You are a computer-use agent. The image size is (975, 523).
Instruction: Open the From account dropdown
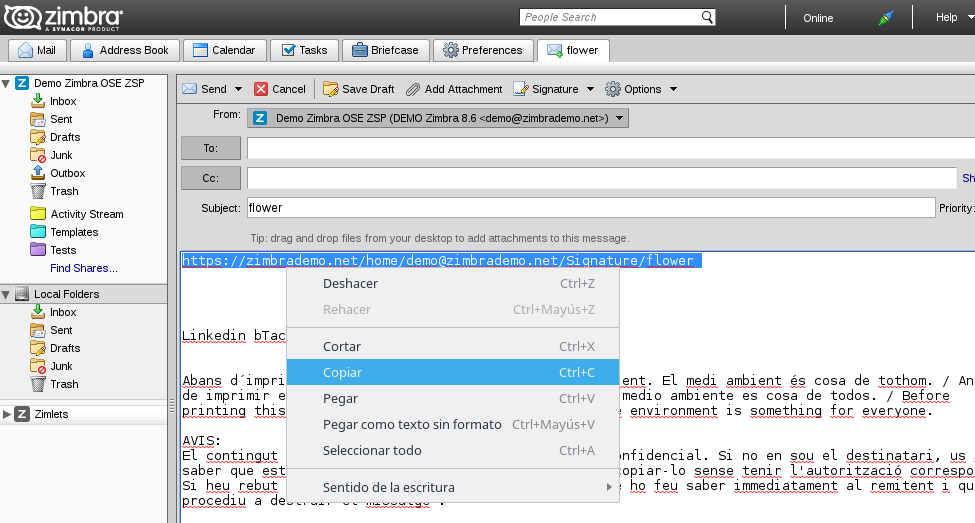(x=438, y=118)
